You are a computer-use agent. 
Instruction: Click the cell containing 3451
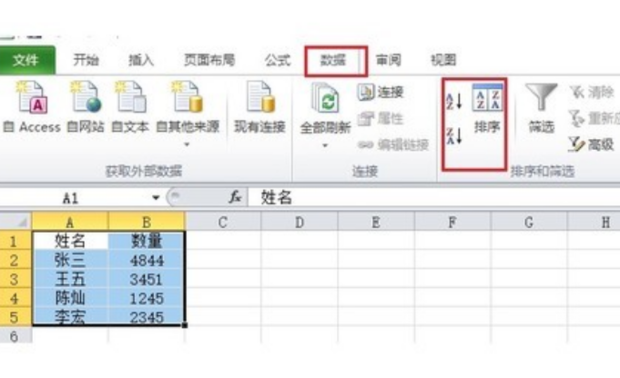tap(146, 279)
